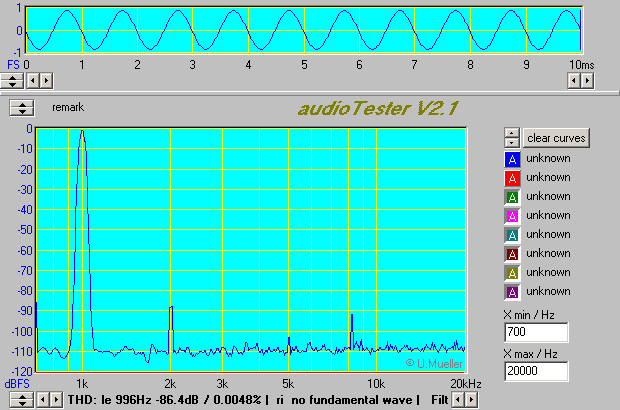Click the 'unknown' label of purple curve
This screenshot has width=620, height=410.
[x=548, y=291]
